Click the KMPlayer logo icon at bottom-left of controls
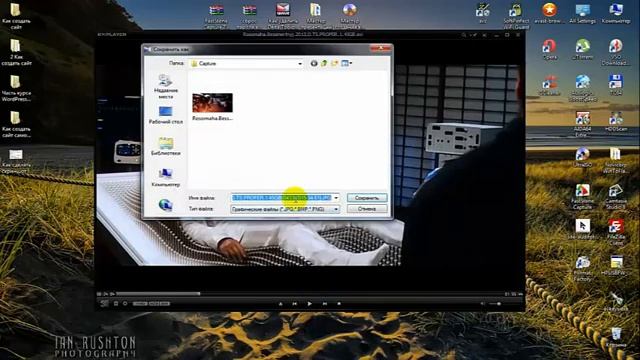640x360 pixels. point(104,303)
